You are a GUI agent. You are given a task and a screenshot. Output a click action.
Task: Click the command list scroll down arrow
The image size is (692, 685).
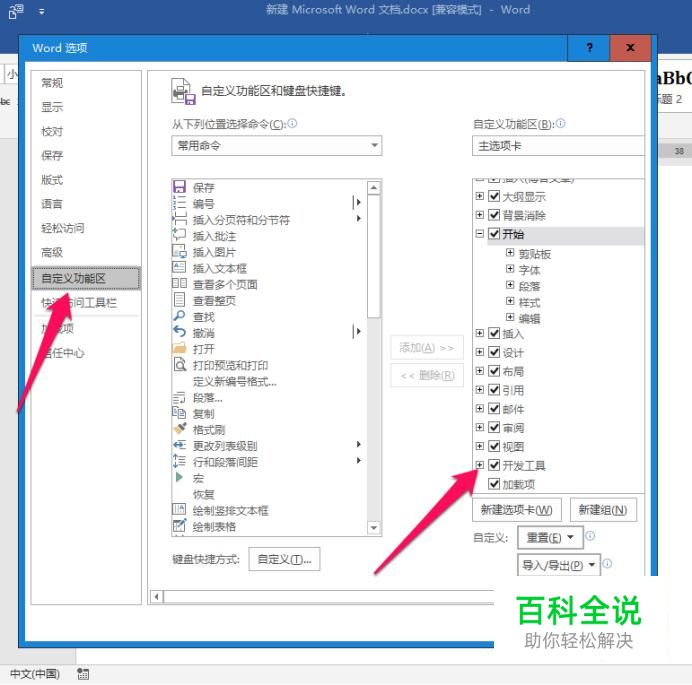coord(373,527)
